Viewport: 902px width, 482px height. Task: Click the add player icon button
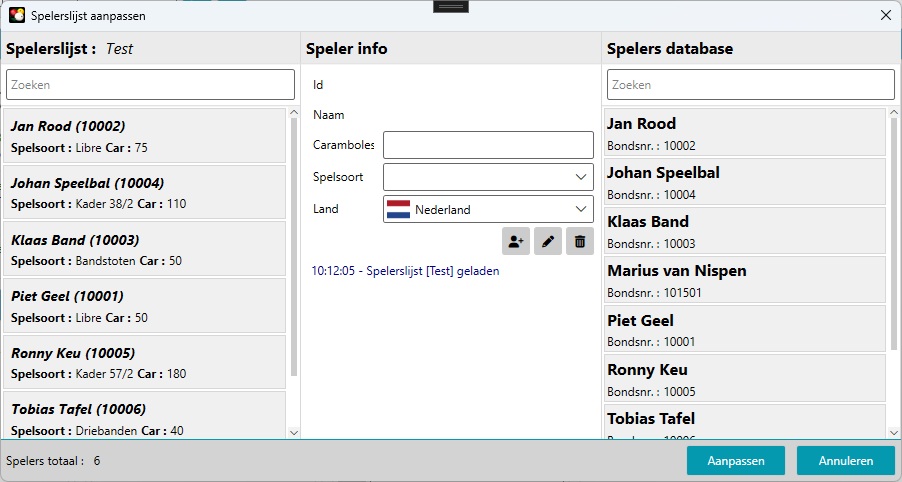coord(516,241)
